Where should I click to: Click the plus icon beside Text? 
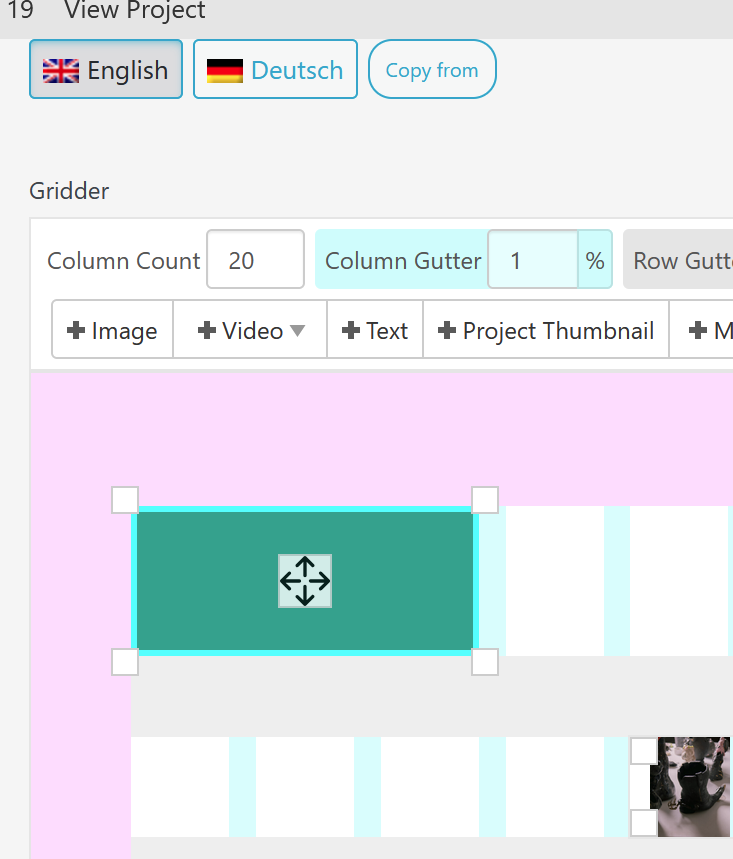click(x=351, y=331)
